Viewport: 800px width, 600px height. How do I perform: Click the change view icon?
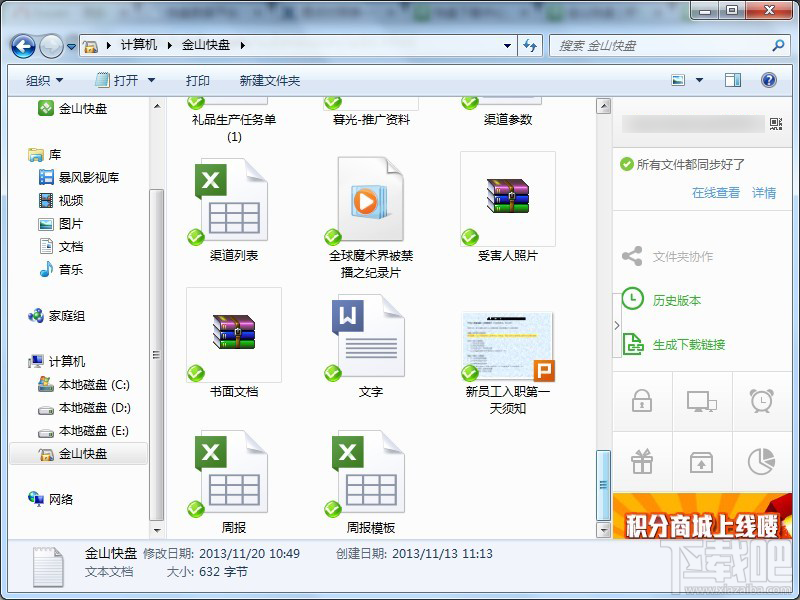[x=678, y=80]
